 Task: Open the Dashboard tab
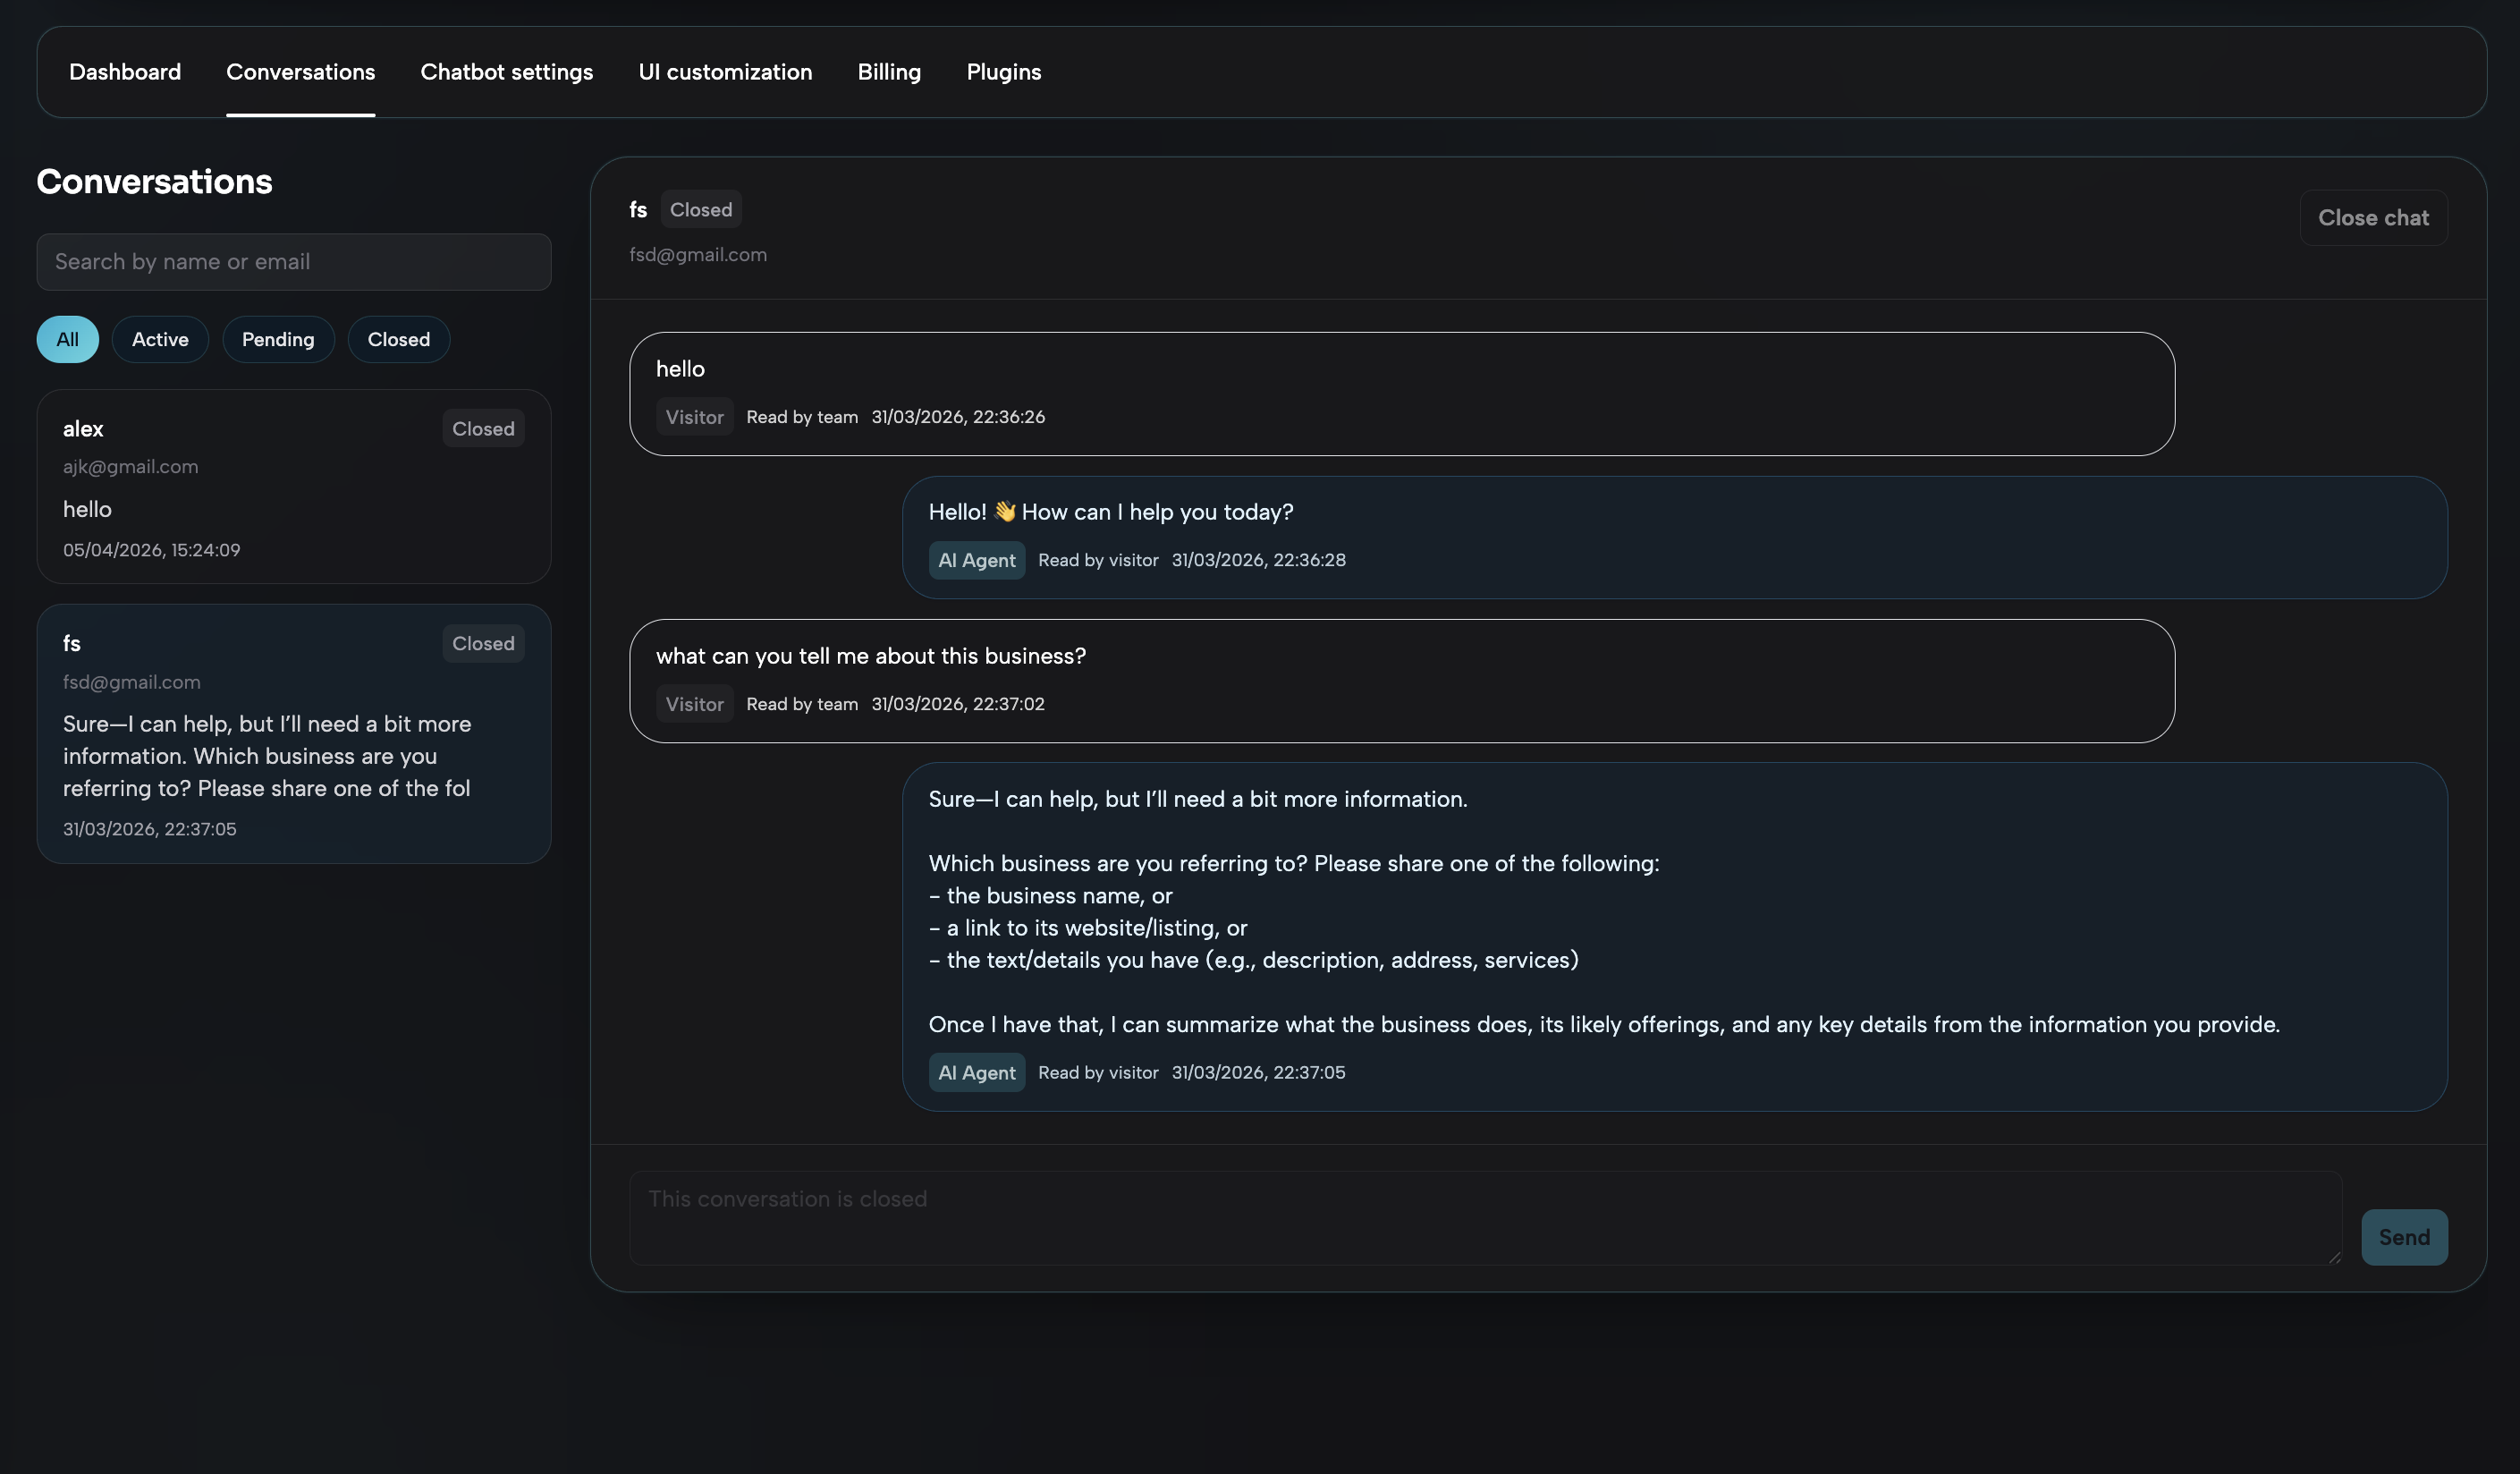[x=125, y=72]
